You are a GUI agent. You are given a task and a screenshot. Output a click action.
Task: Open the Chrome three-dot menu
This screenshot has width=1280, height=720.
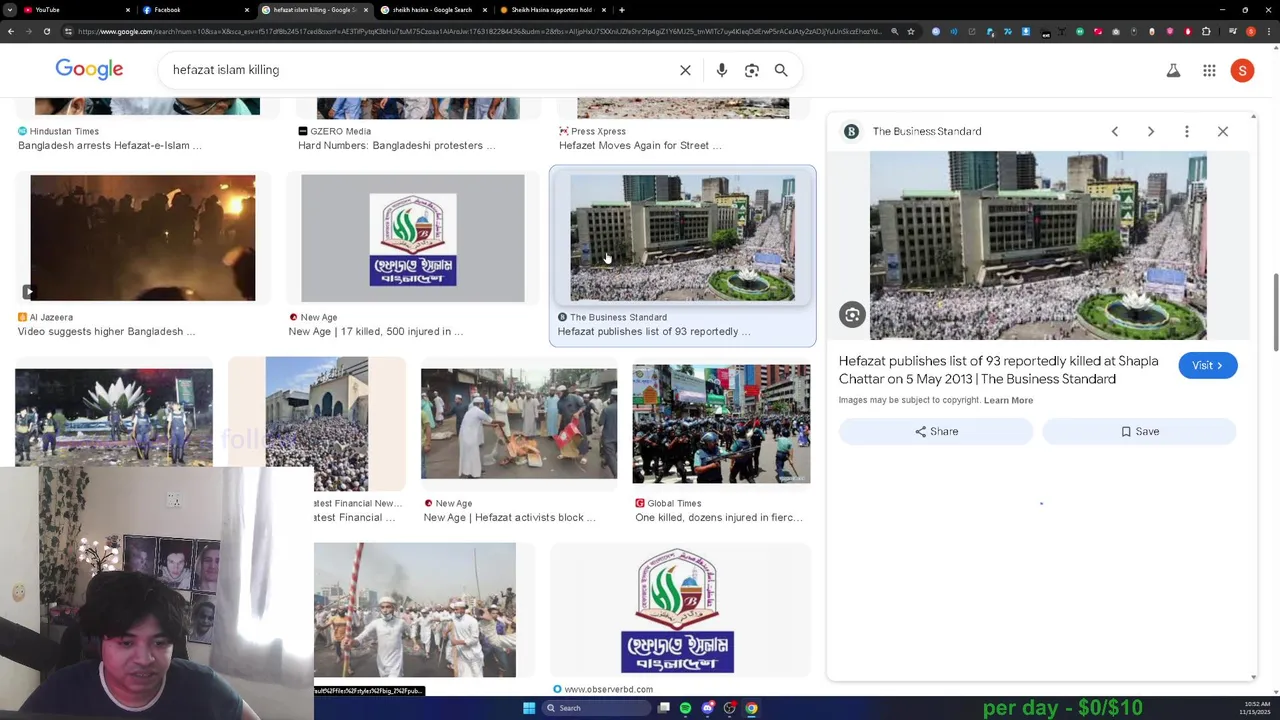[x=1269, y=31]
